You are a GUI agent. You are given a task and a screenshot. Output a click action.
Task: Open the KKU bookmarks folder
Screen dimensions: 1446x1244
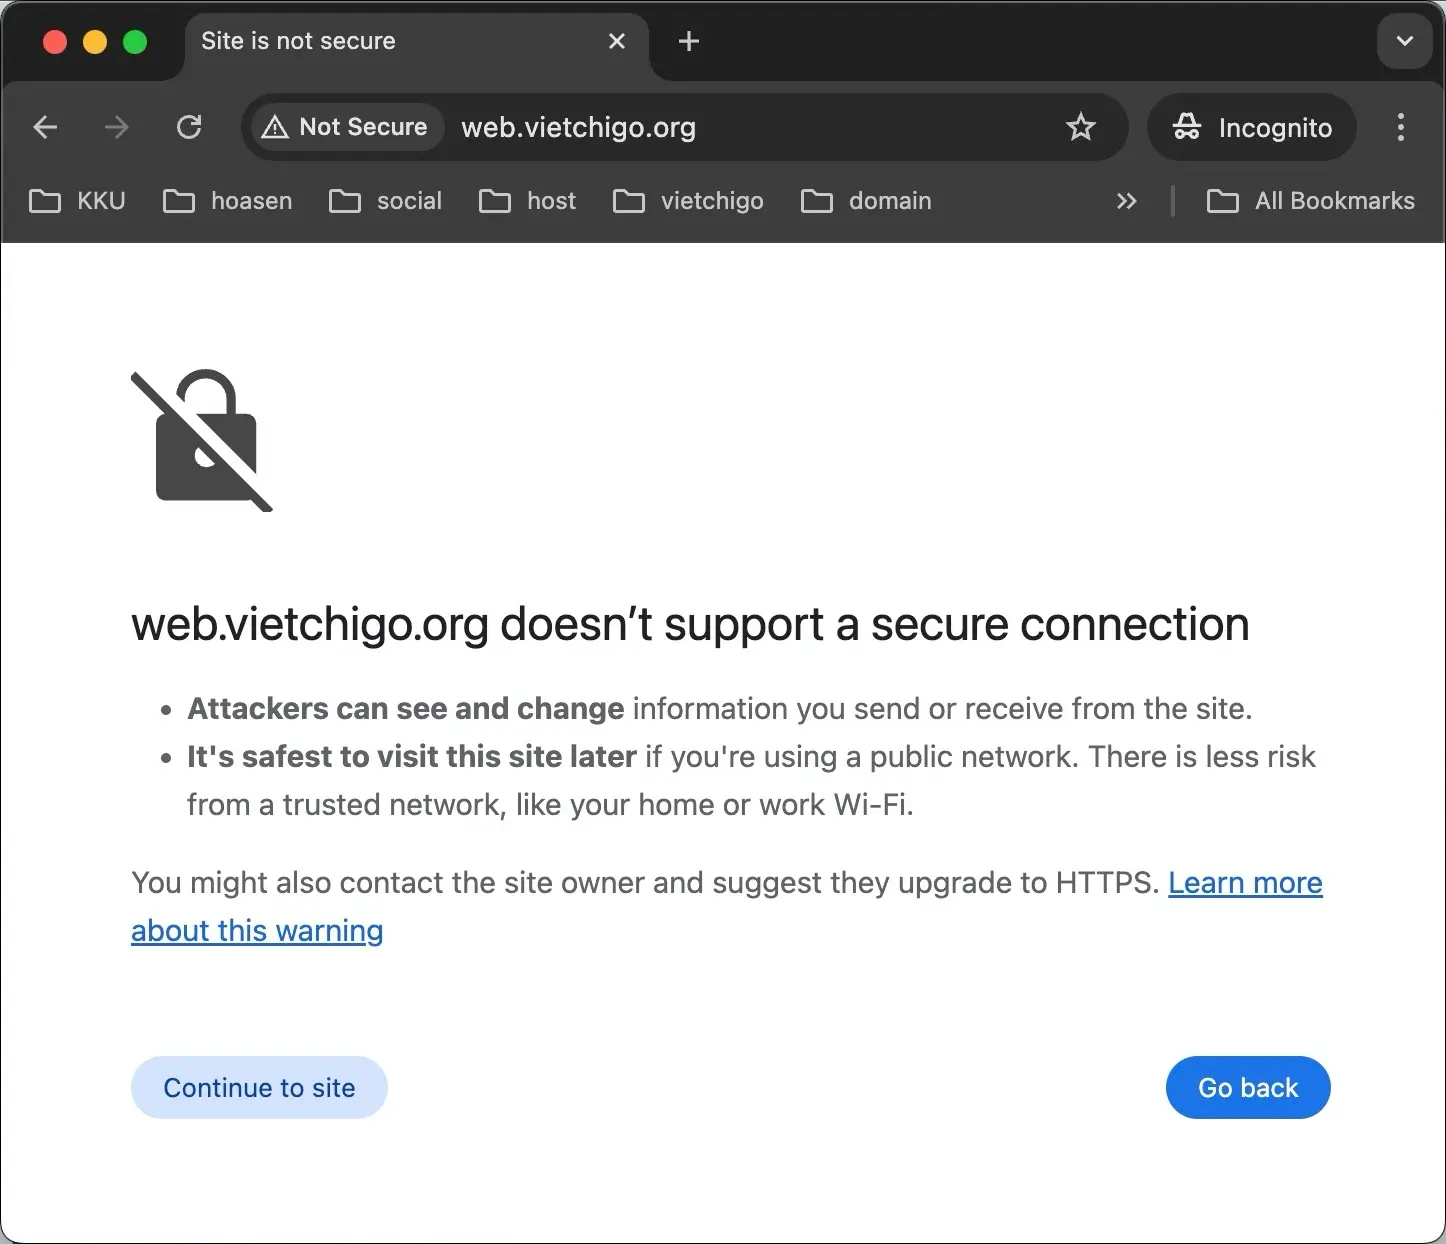point(78,201)
